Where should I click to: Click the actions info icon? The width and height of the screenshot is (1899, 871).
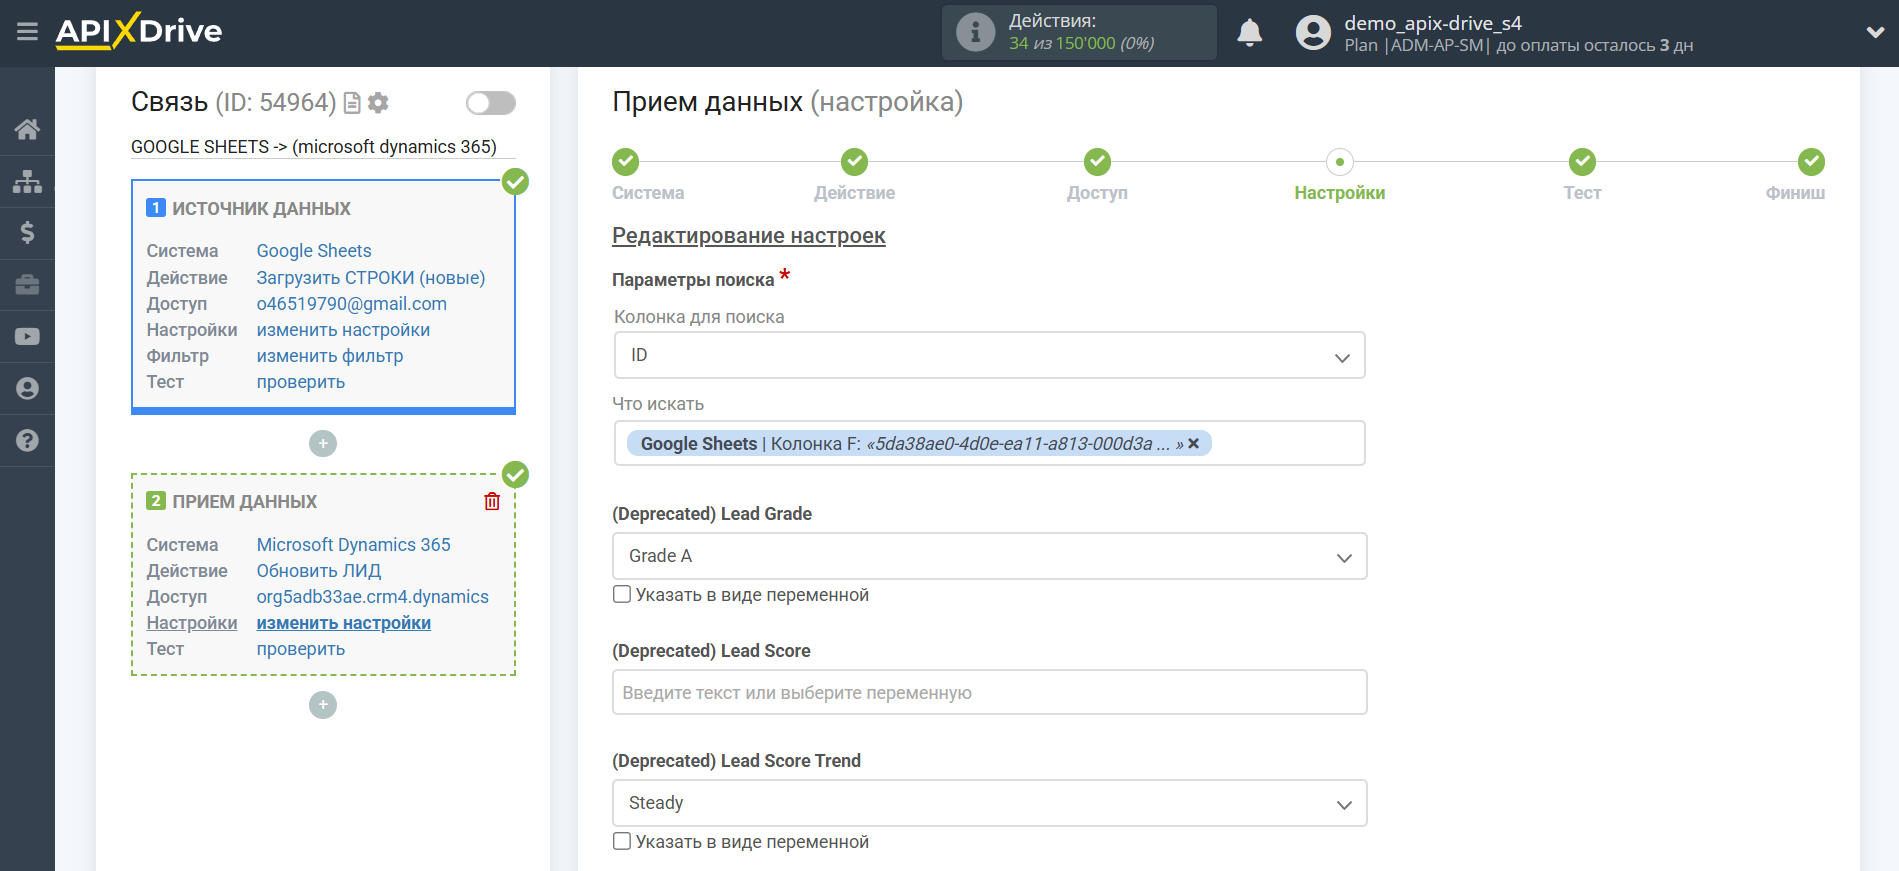coord(975,32)
